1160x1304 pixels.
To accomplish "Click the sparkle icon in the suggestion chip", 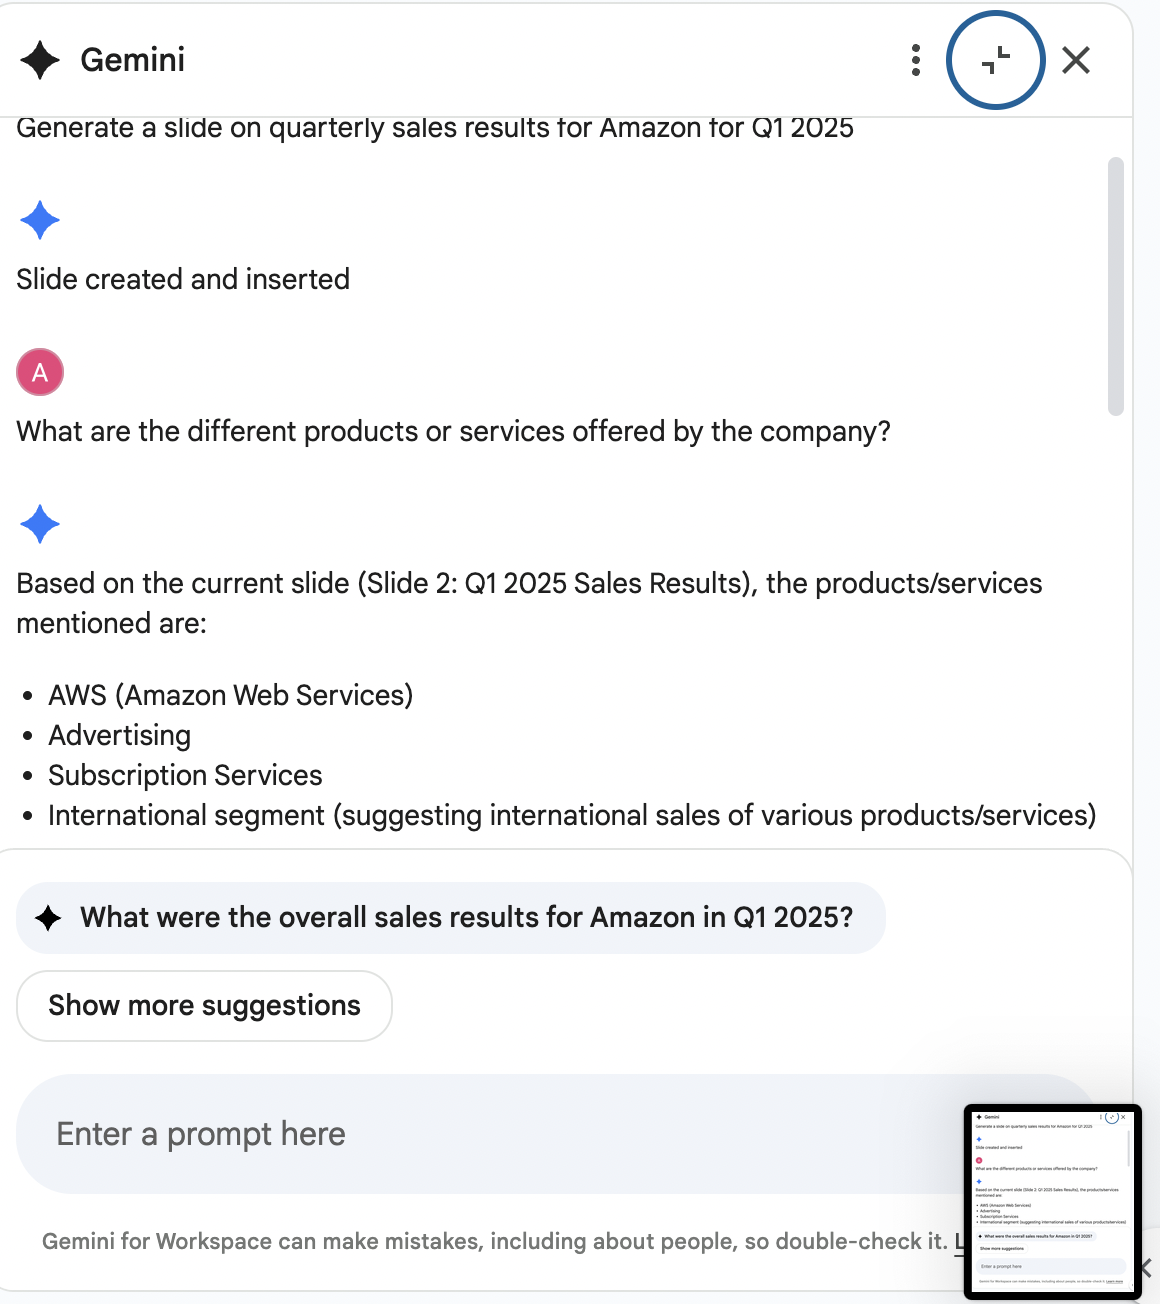I will click(48, 918).
